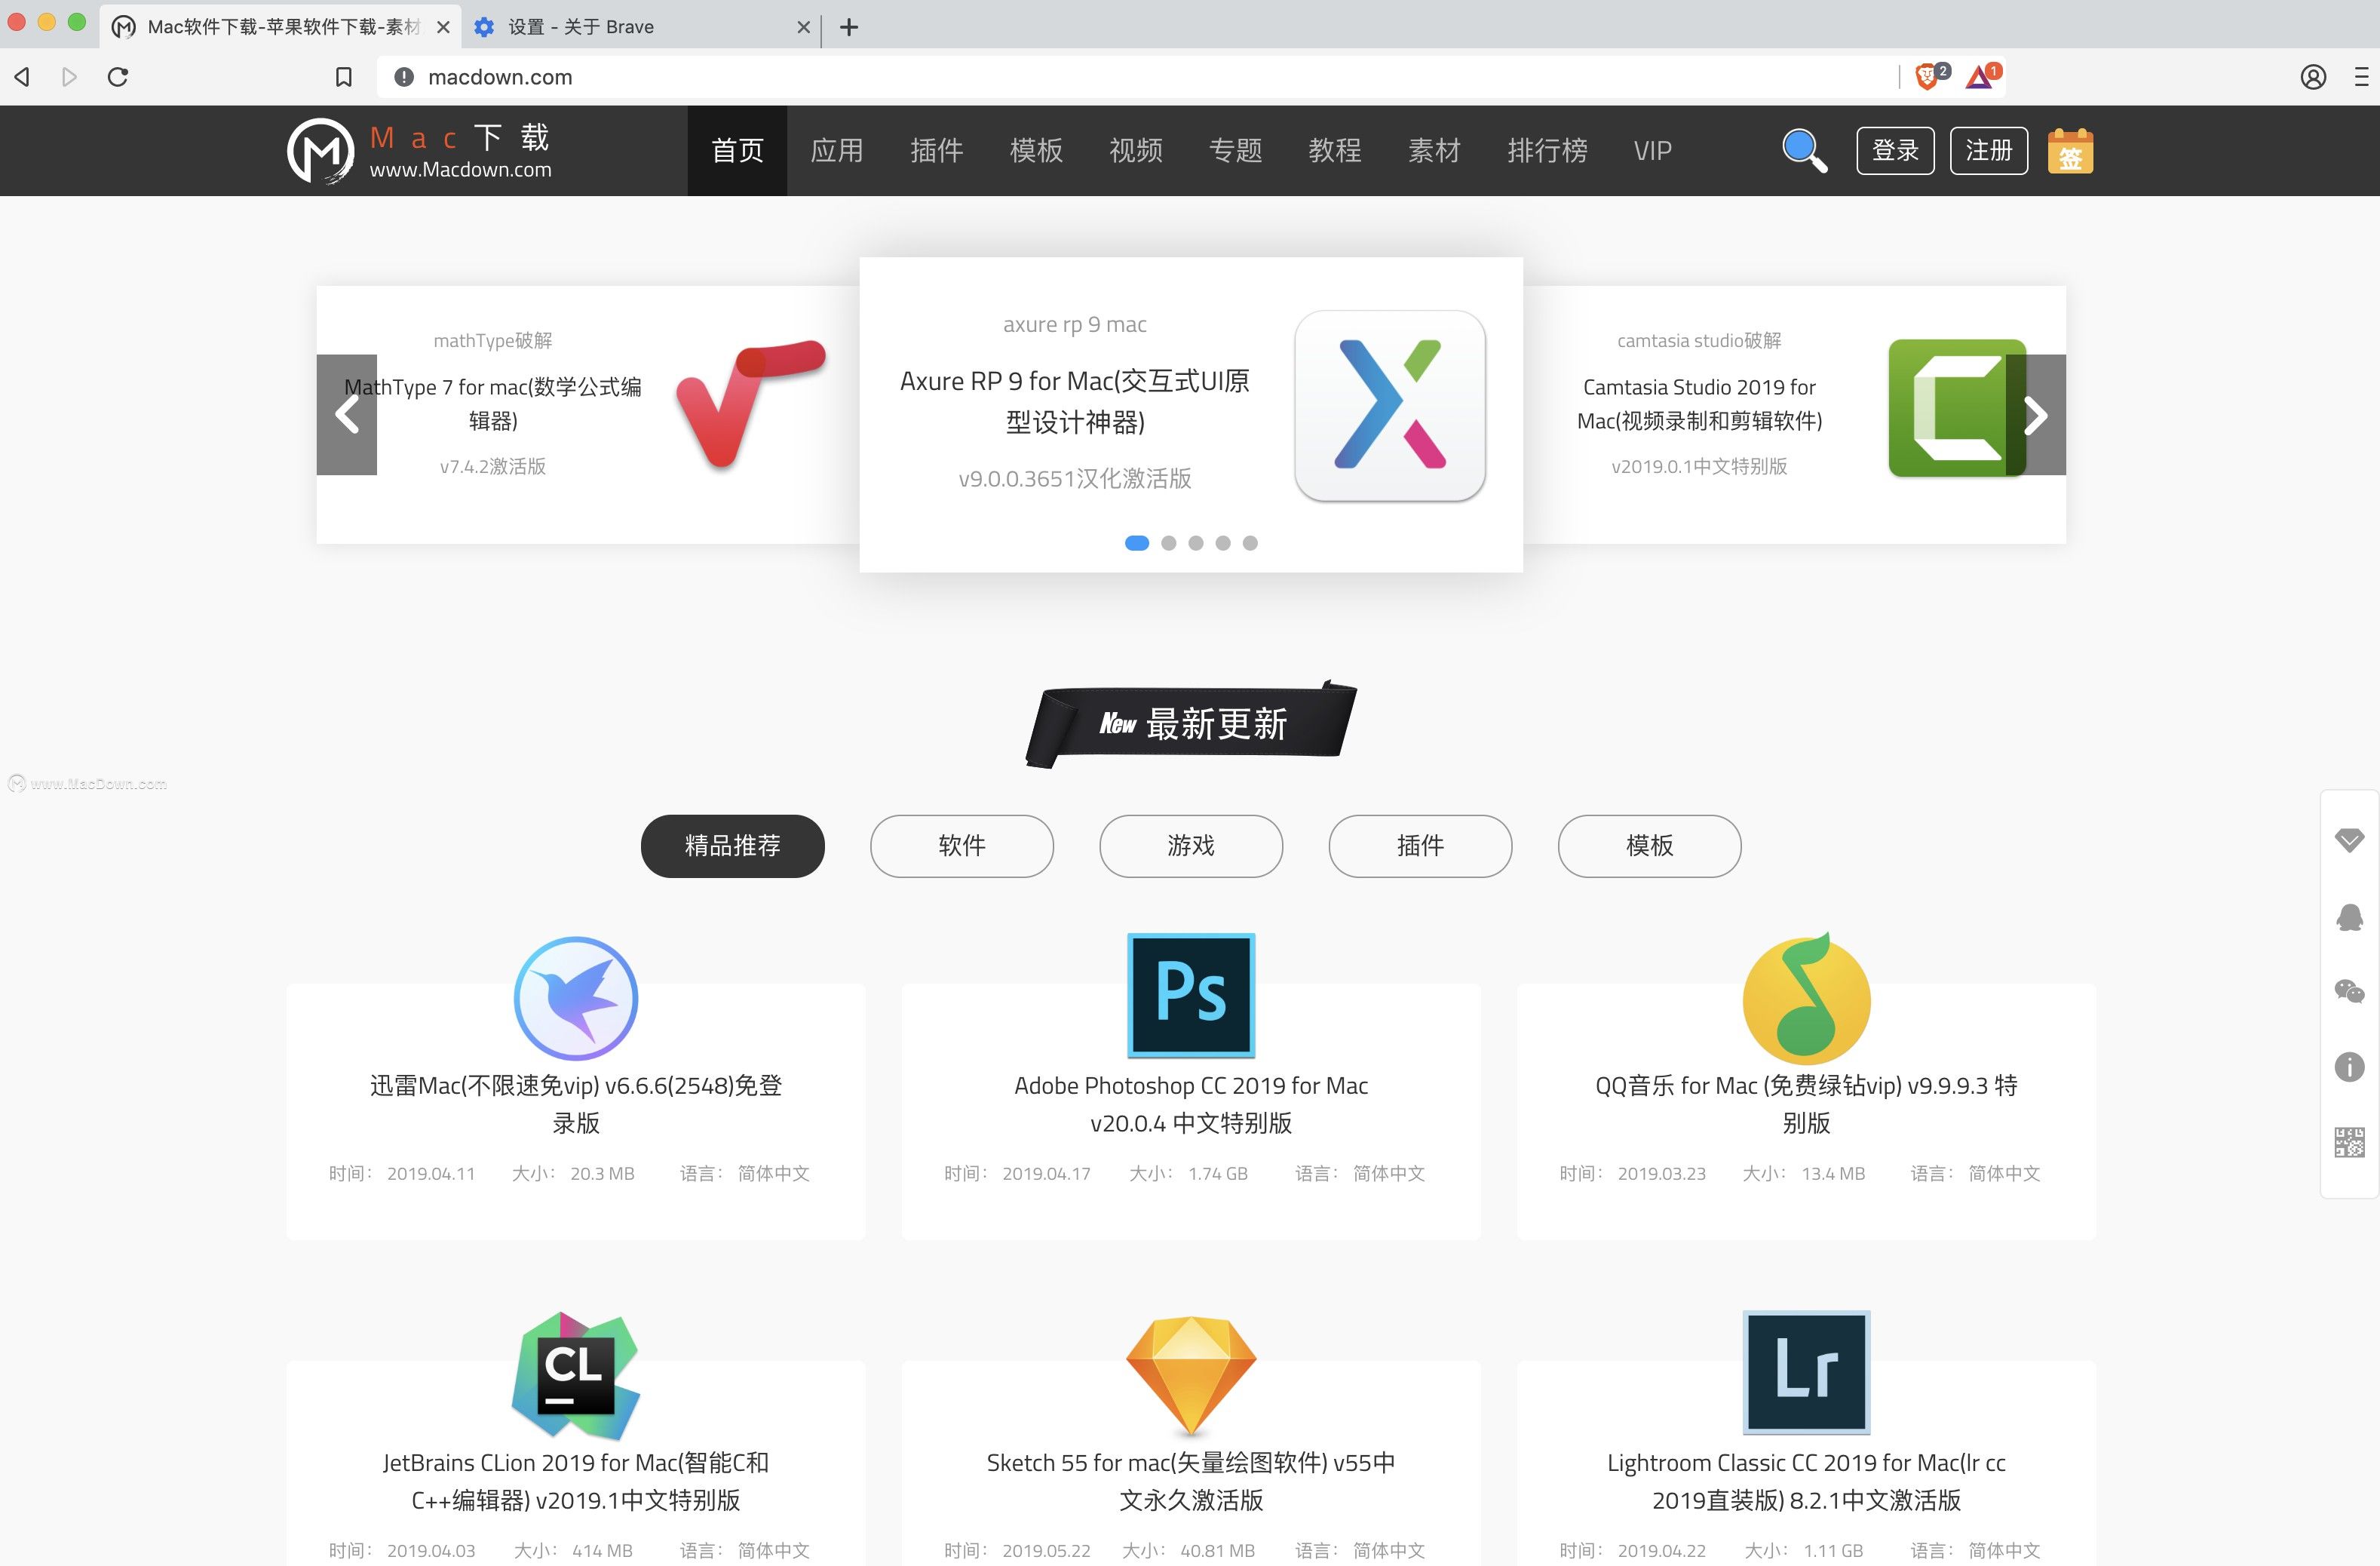
Task: Switch to 设置 - 关于 Brave tab
Action: point(580,27)
